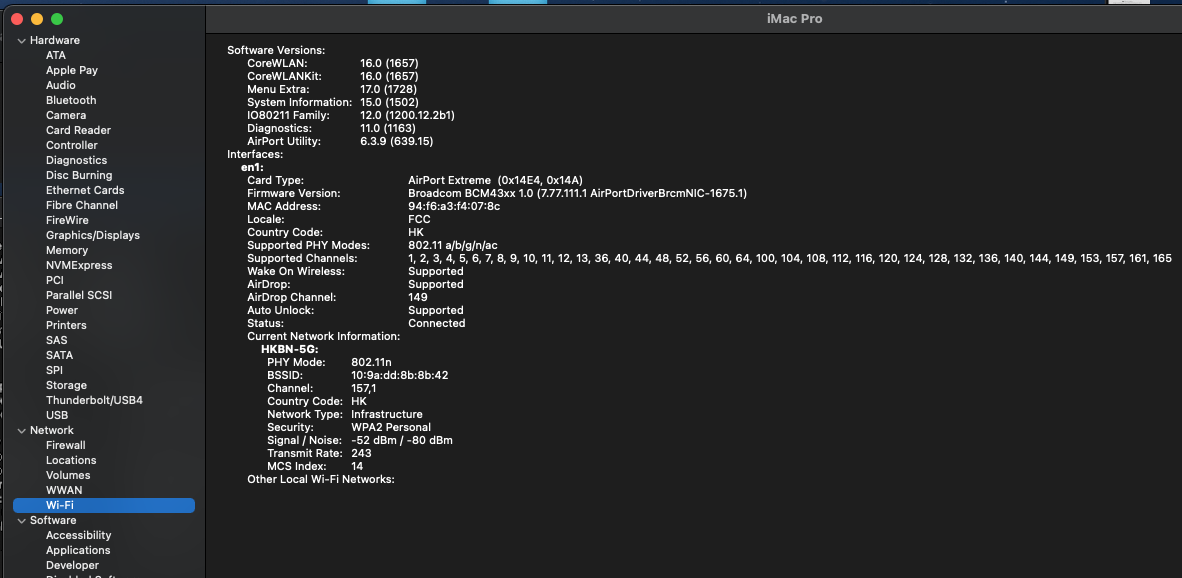This screenshot has height=578, width=1182.
Task: Open Storage in the sidebar
Action: point(66,385)
